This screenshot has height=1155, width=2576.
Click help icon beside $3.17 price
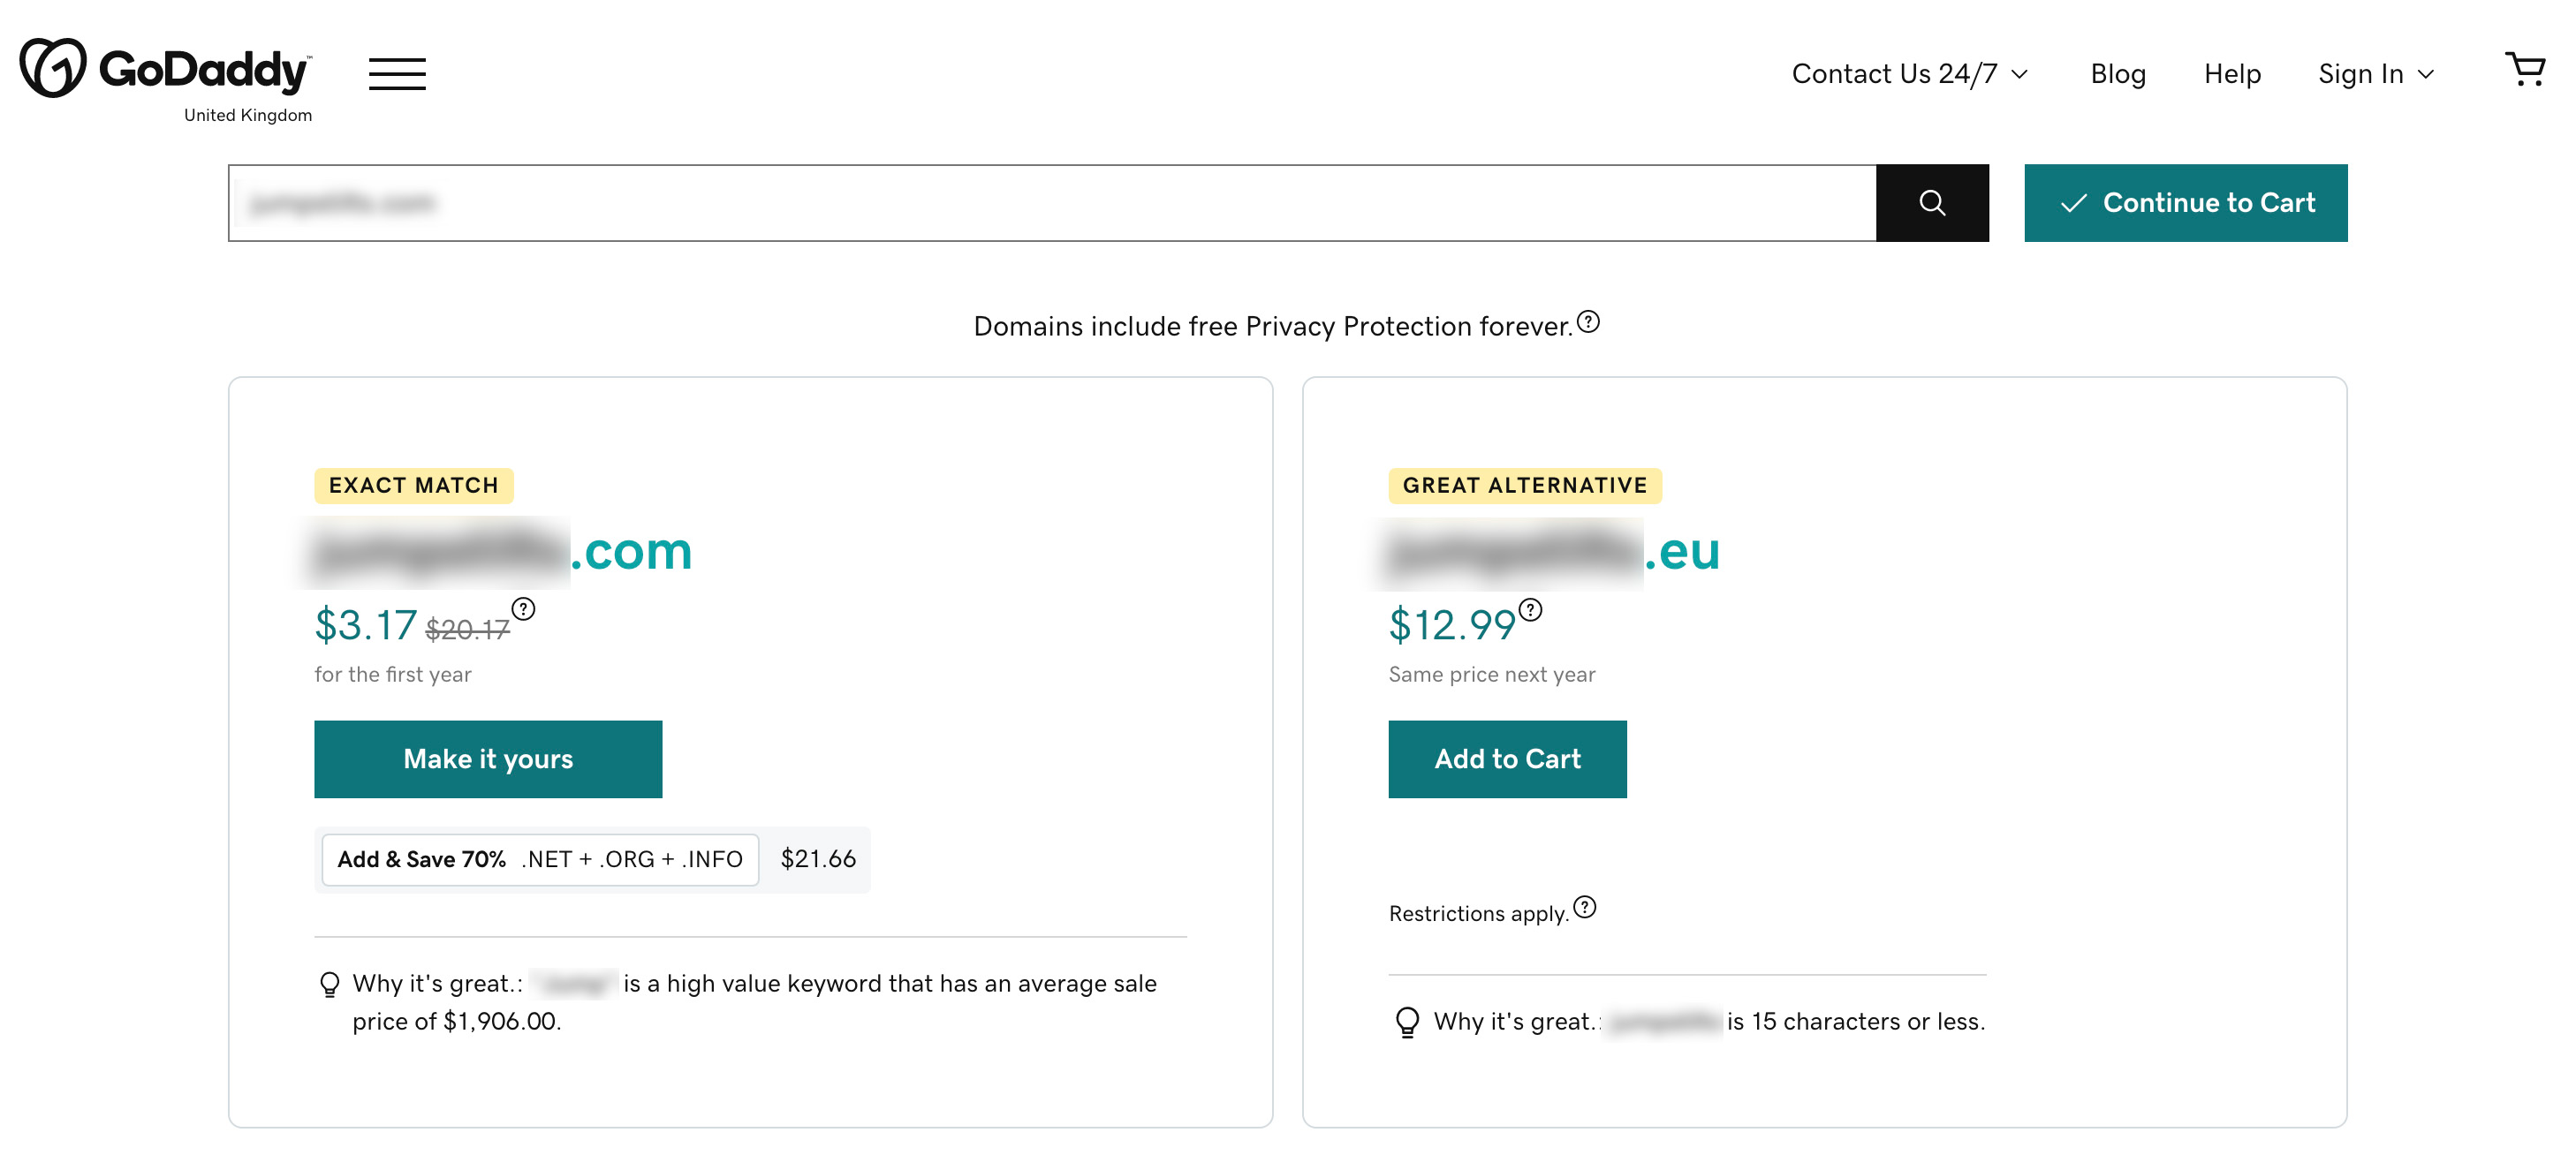point(523,609)
